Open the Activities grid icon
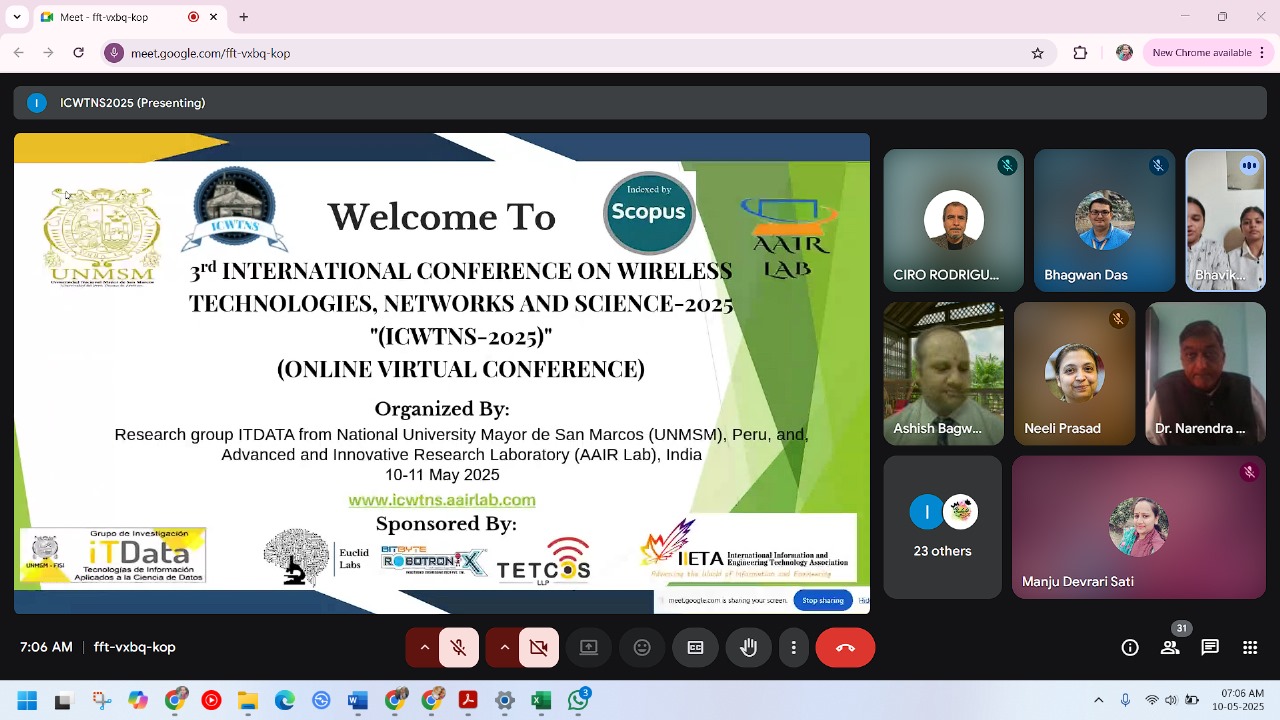1280x720 pixels. 1250,648
